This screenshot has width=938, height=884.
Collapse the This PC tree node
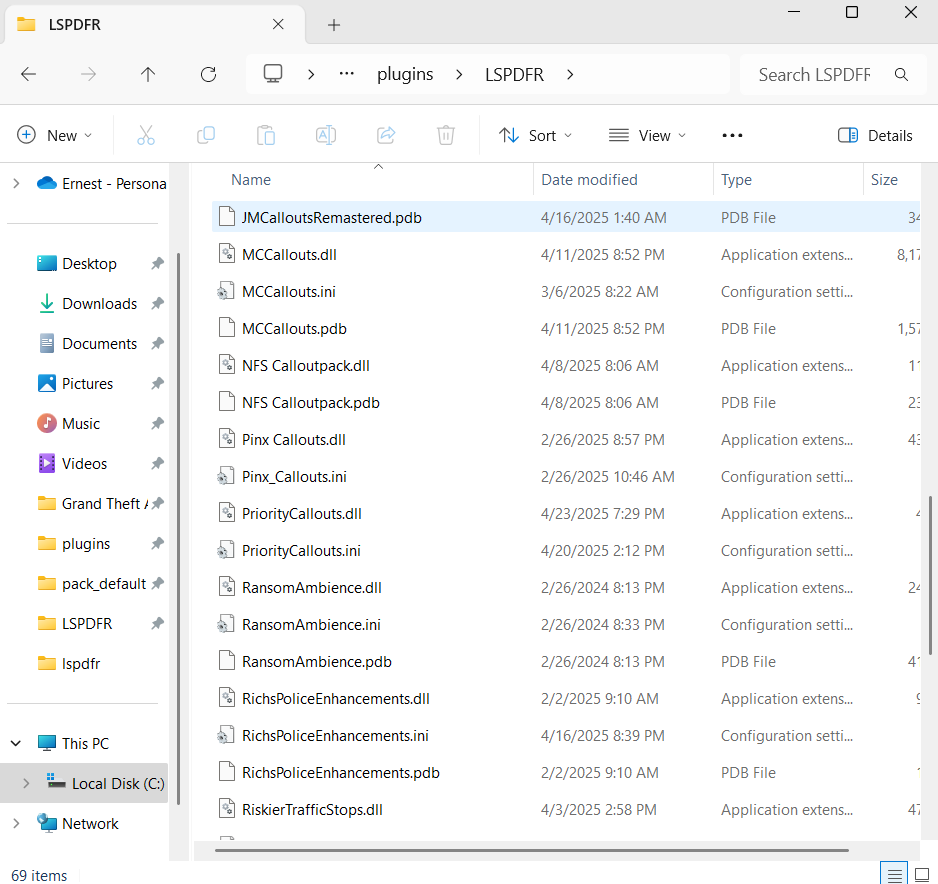[x=16, y=743]
